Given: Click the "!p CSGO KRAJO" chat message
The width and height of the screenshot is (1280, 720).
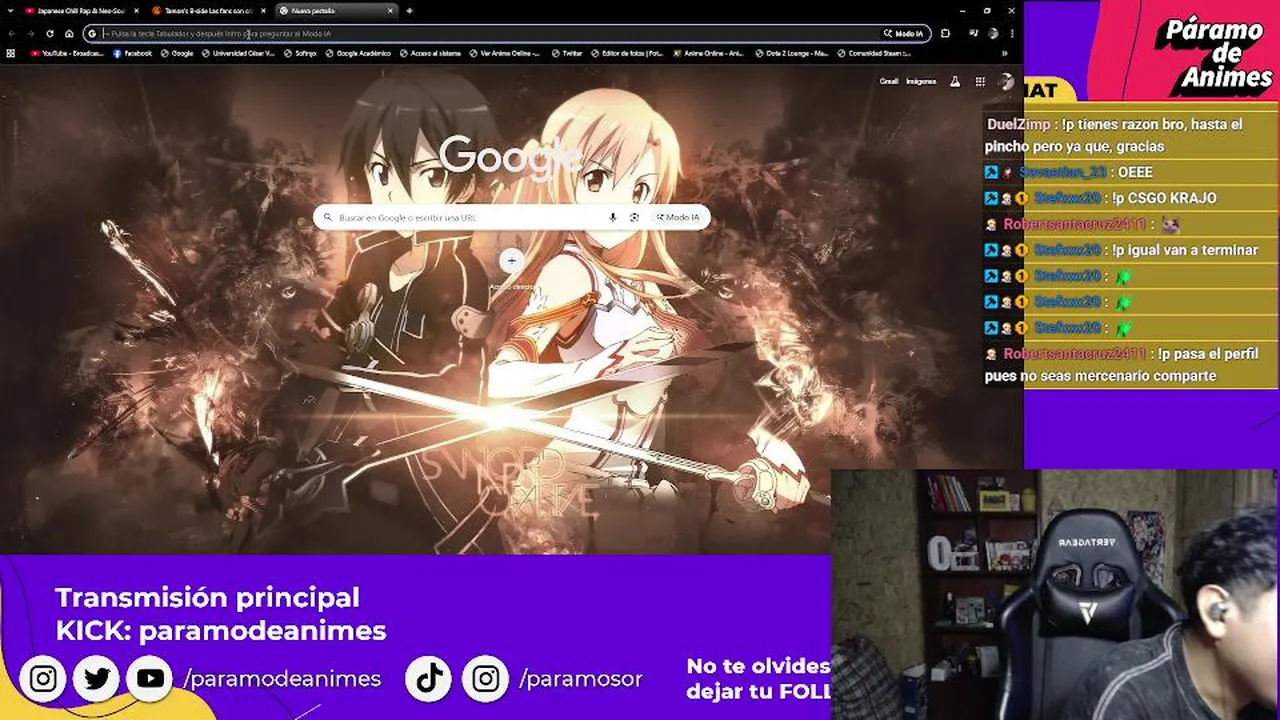Looking at the screenshot, I should pyautogui.click(x=1164, y=198).
